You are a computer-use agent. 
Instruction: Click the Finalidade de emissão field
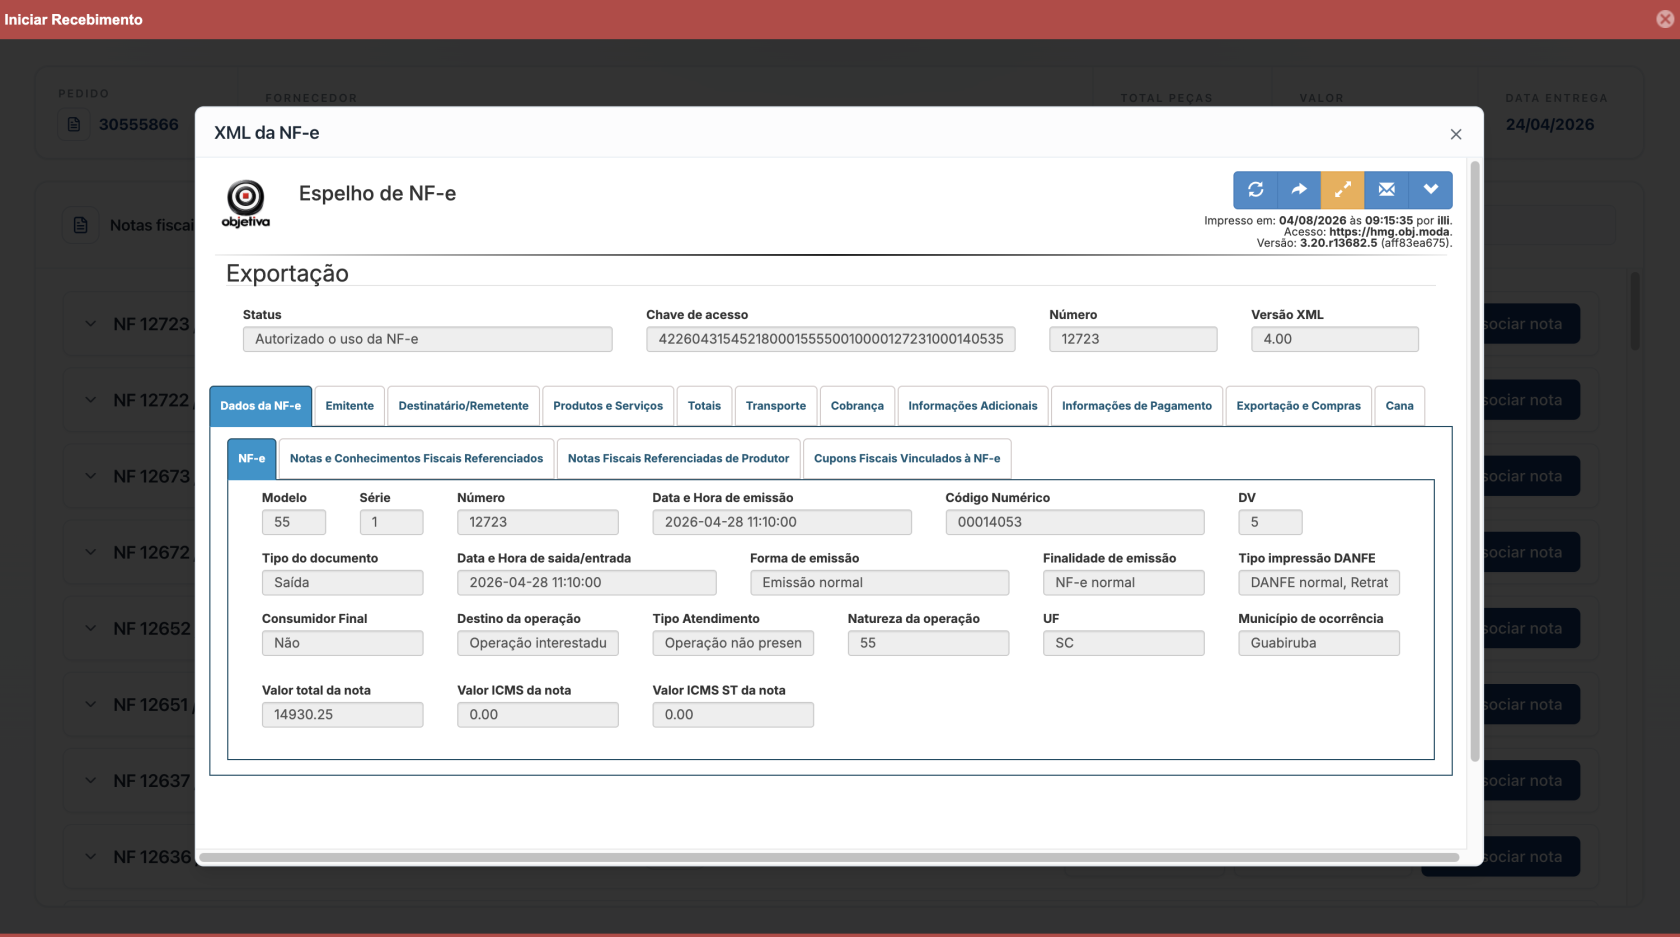(x=1123, y=583)
